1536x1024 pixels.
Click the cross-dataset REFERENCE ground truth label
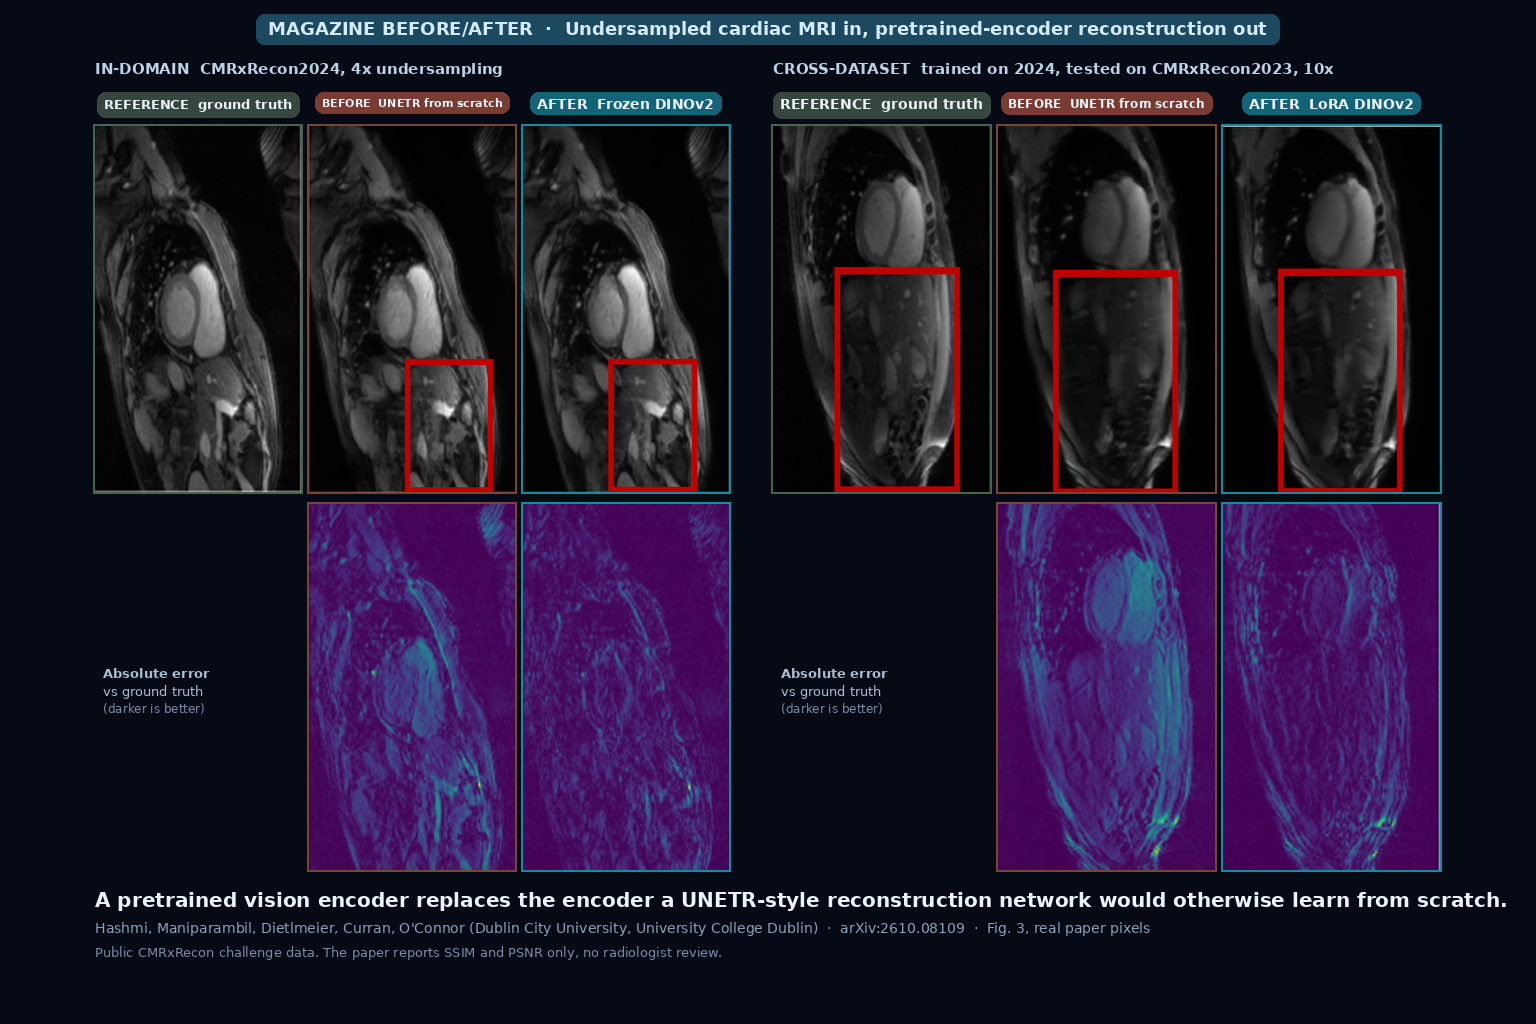(x=881, y=104)
